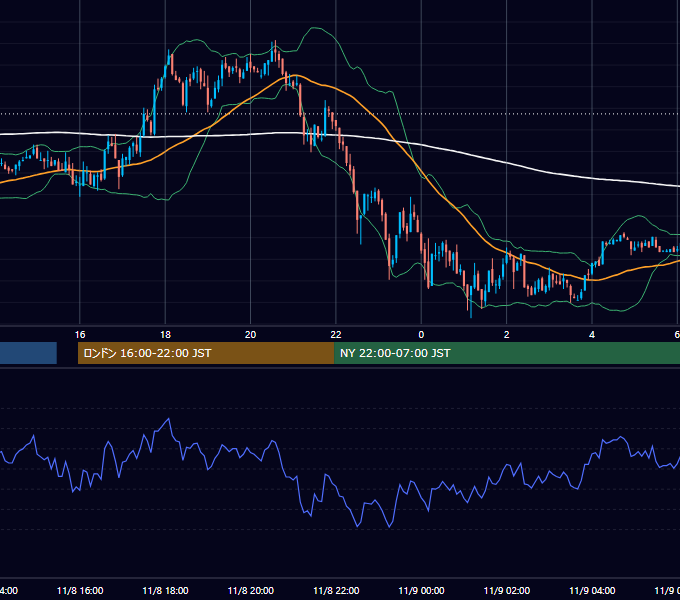The height and width of the screenshot is (600, 680).
Task: Click the 4 hour label on chart axis
Action: click(x=592, y=335)
